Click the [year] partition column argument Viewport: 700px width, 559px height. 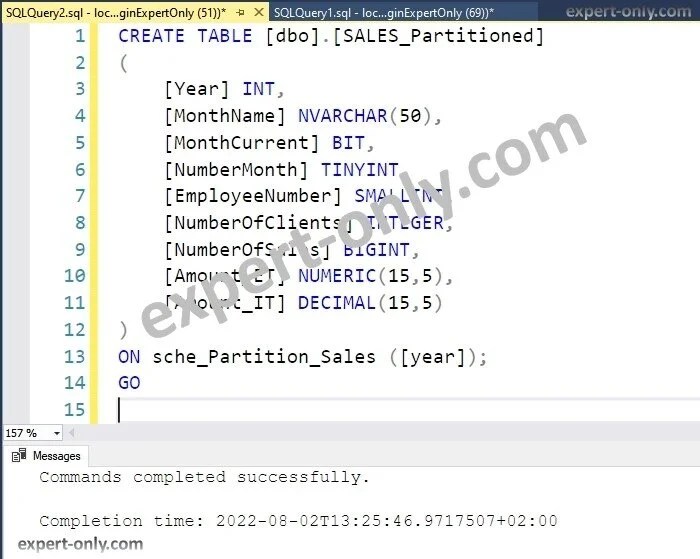(433, 357)
